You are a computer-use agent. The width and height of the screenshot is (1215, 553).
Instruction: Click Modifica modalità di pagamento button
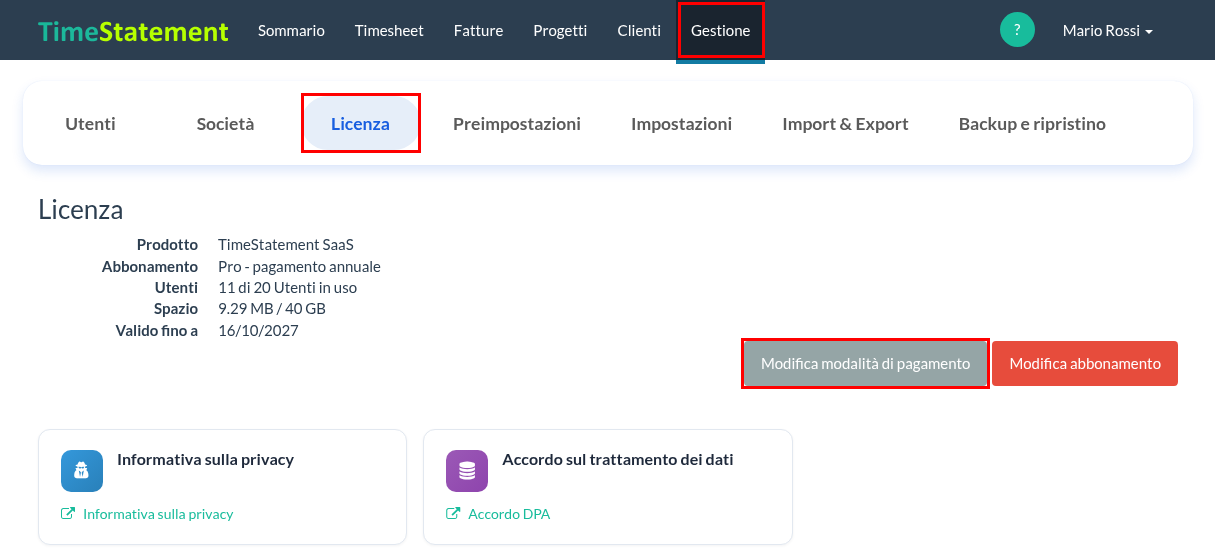click(x=865, y=364)
